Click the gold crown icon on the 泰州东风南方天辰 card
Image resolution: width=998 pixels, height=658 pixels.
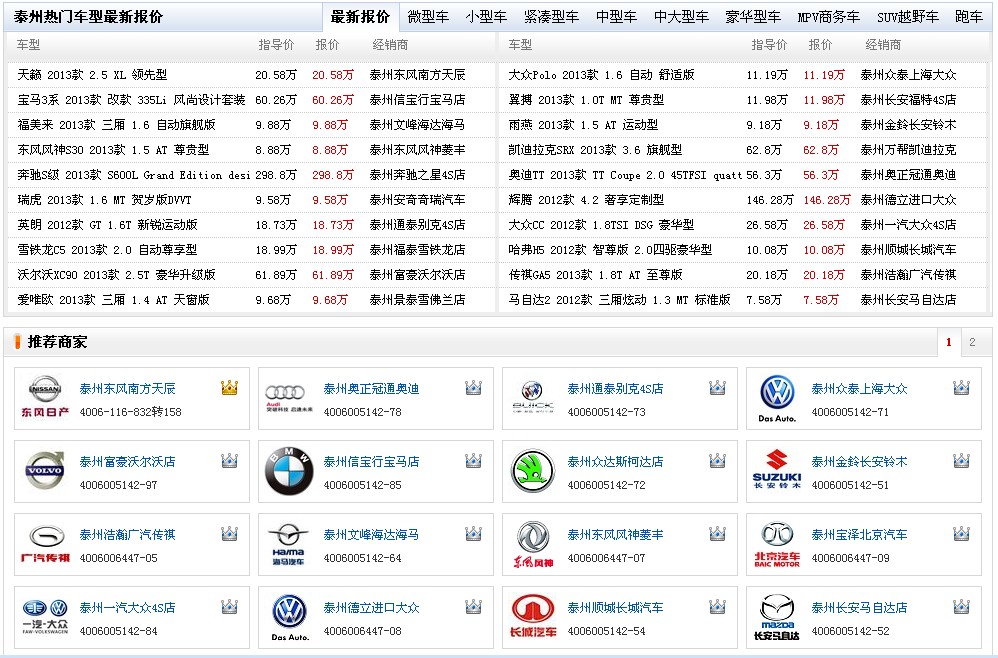(229, 387)
